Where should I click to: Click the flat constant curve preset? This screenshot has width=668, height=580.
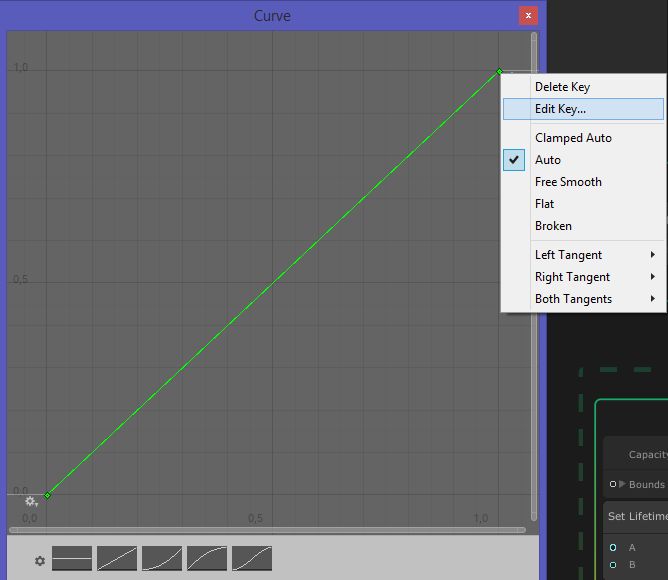coord(72,558)
